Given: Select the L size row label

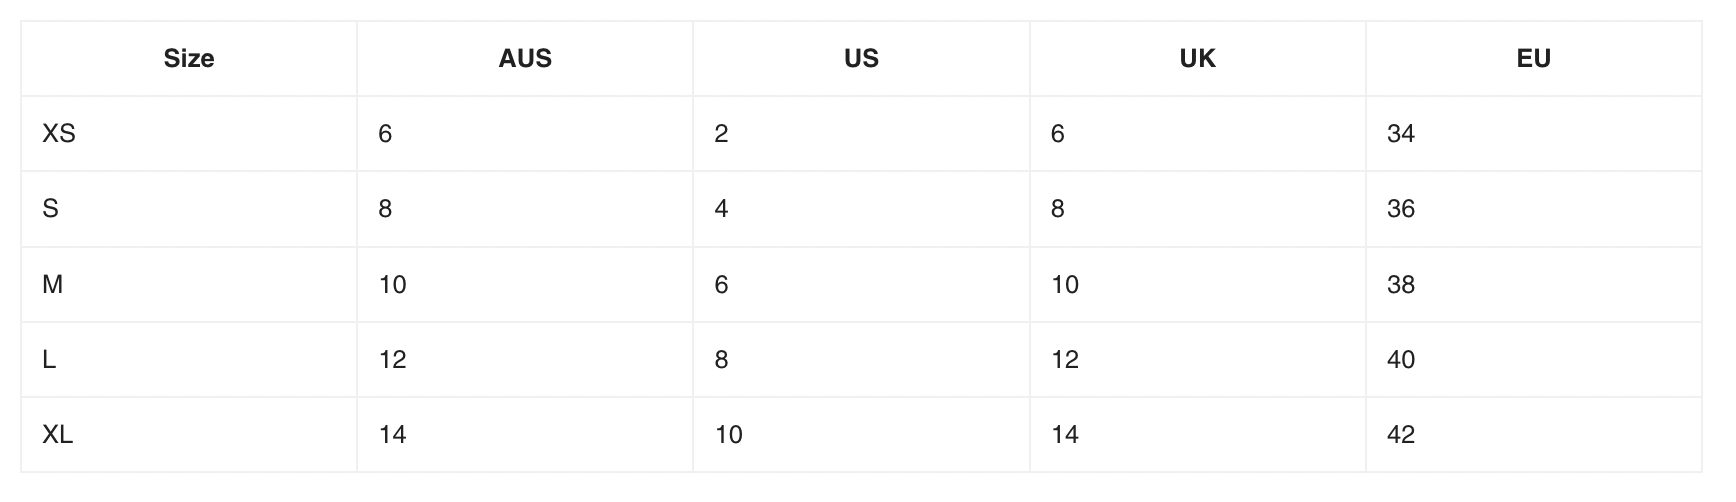Looking at the screenshot, I should pos(49,360).
